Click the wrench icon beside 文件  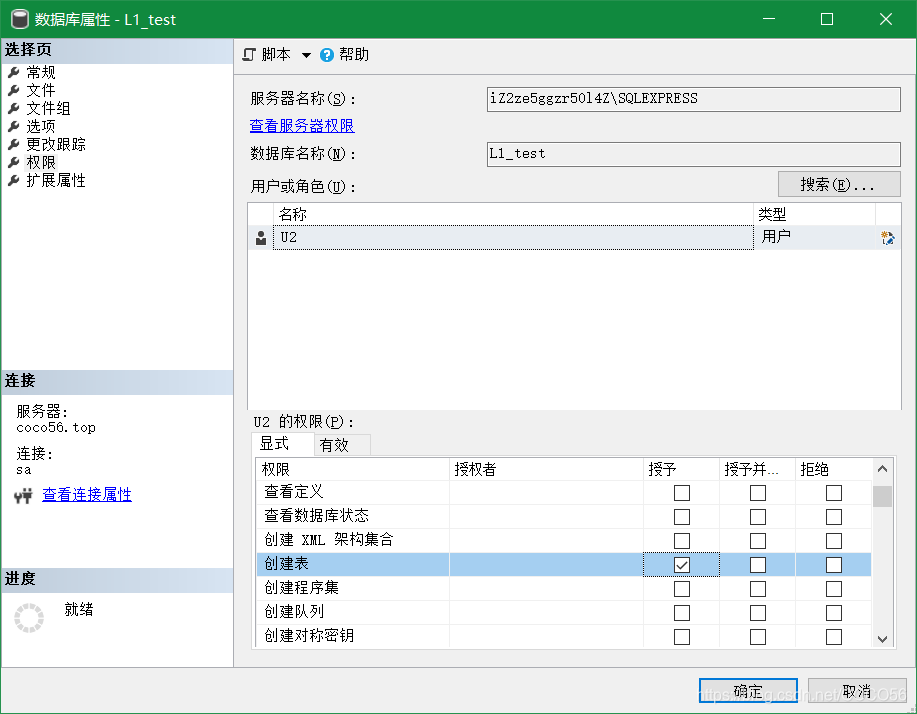point(14,91)
